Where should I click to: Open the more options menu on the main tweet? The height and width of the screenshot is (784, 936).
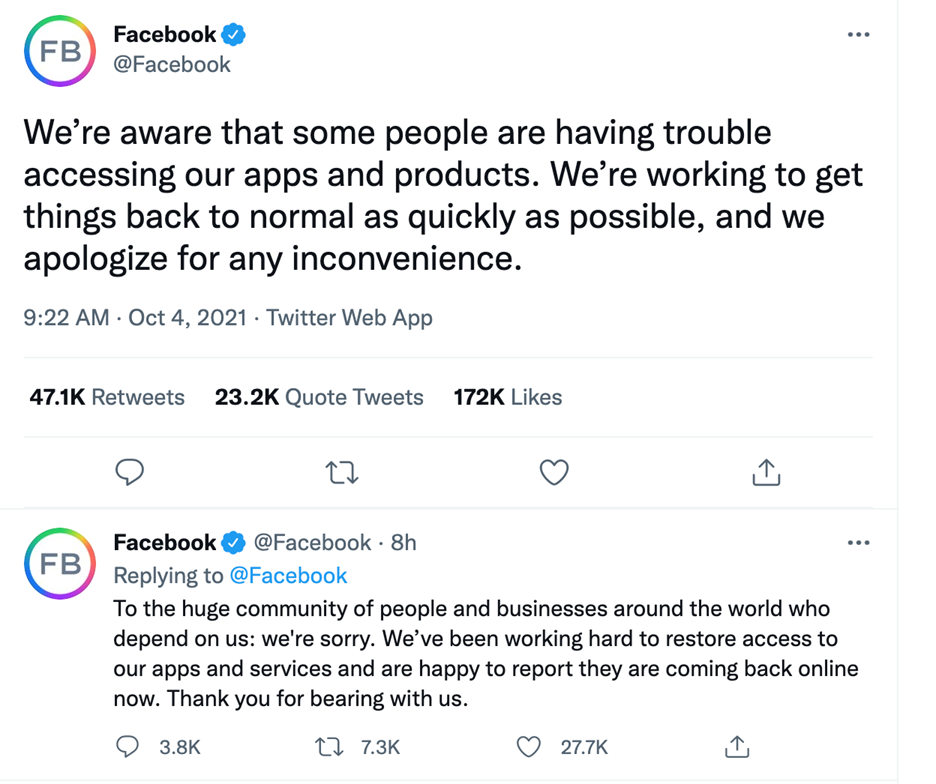858,35
